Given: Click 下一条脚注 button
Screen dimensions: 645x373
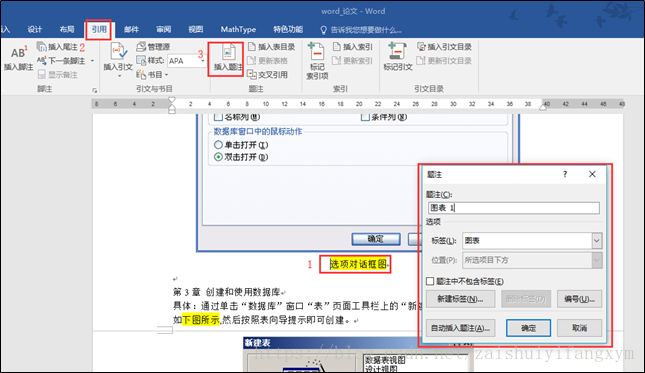Looking at the screenshot, I should [x=61, y=61].
